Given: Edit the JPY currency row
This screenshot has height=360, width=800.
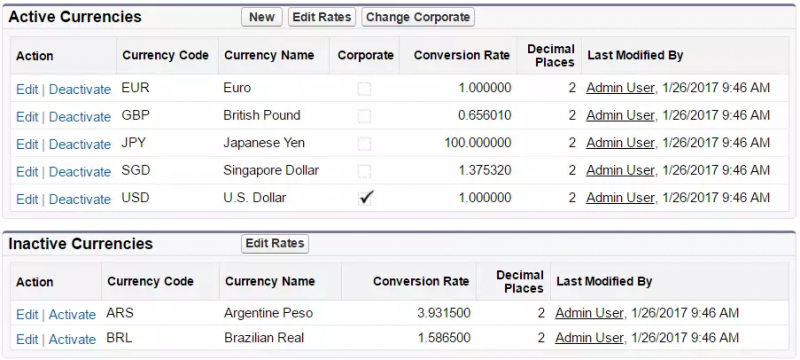Looking at the screenshot, I should point(27,144).
